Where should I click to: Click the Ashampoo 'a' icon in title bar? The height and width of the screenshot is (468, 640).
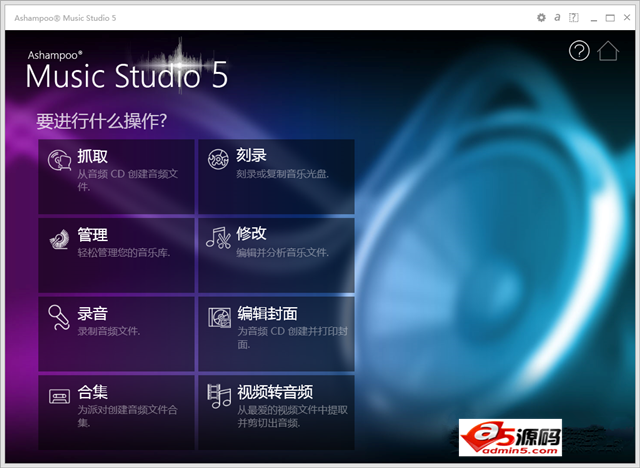(557, 17)
